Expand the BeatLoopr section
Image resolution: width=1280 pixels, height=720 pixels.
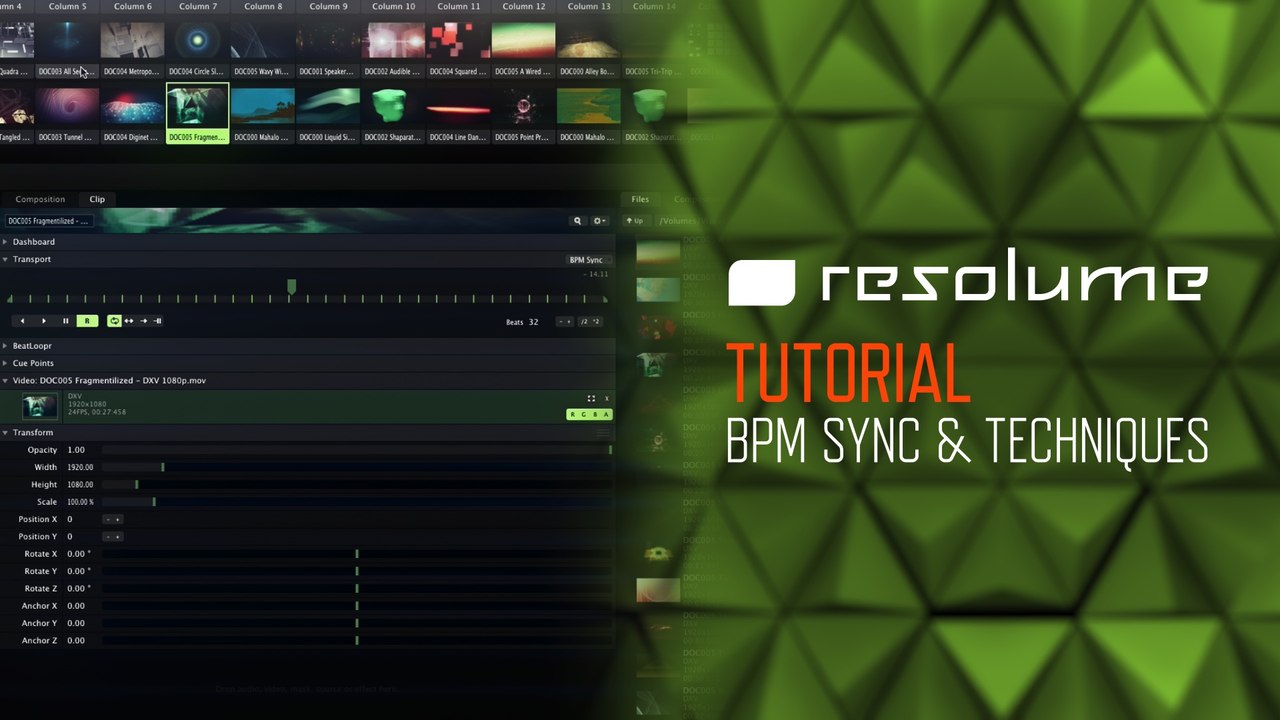coord(5,346)
